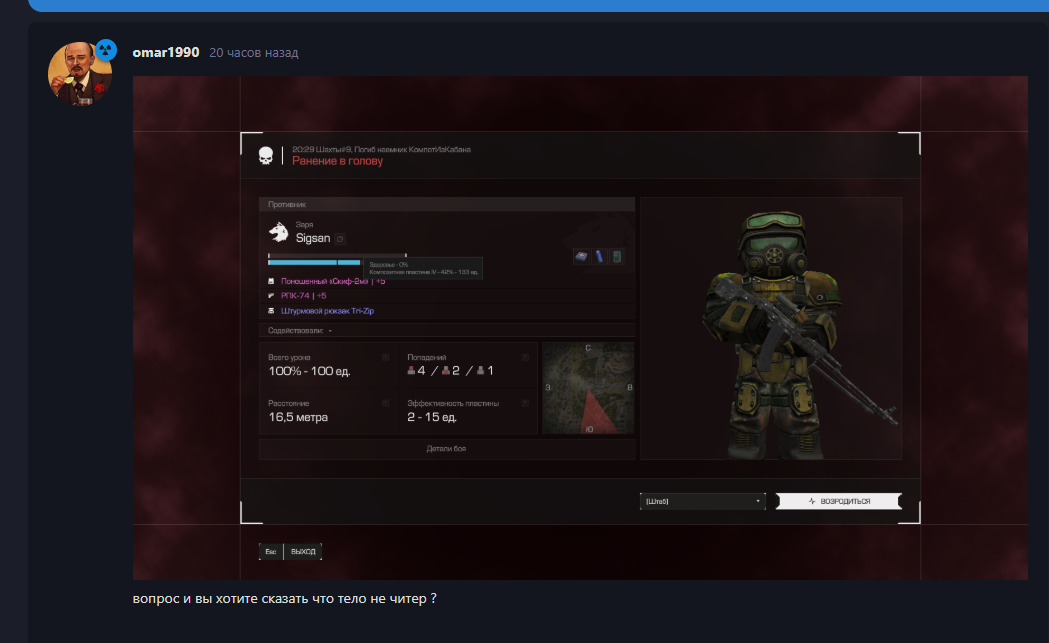Viewport: 1049px width, 643px height.
Task: Click the skull death icon
Action: 266,156
